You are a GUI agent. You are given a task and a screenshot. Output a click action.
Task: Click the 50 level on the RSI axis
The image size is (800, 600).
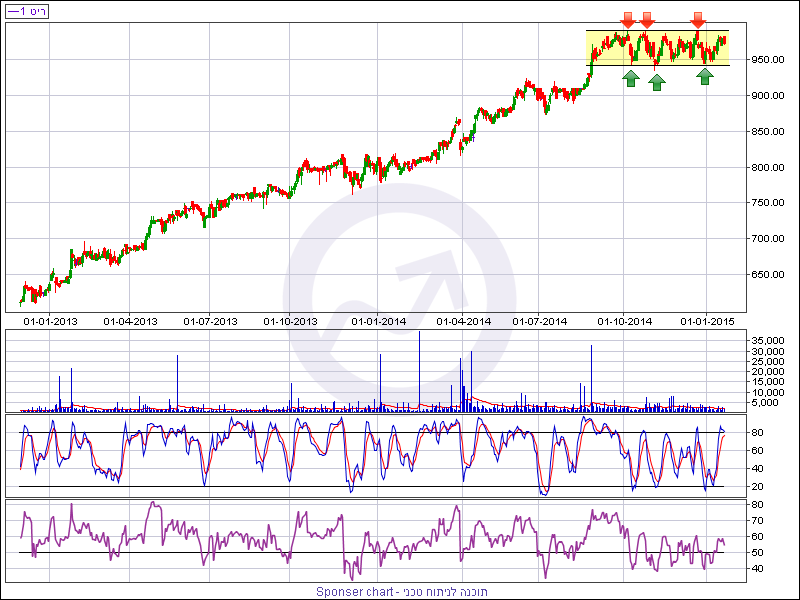point(758,553)
